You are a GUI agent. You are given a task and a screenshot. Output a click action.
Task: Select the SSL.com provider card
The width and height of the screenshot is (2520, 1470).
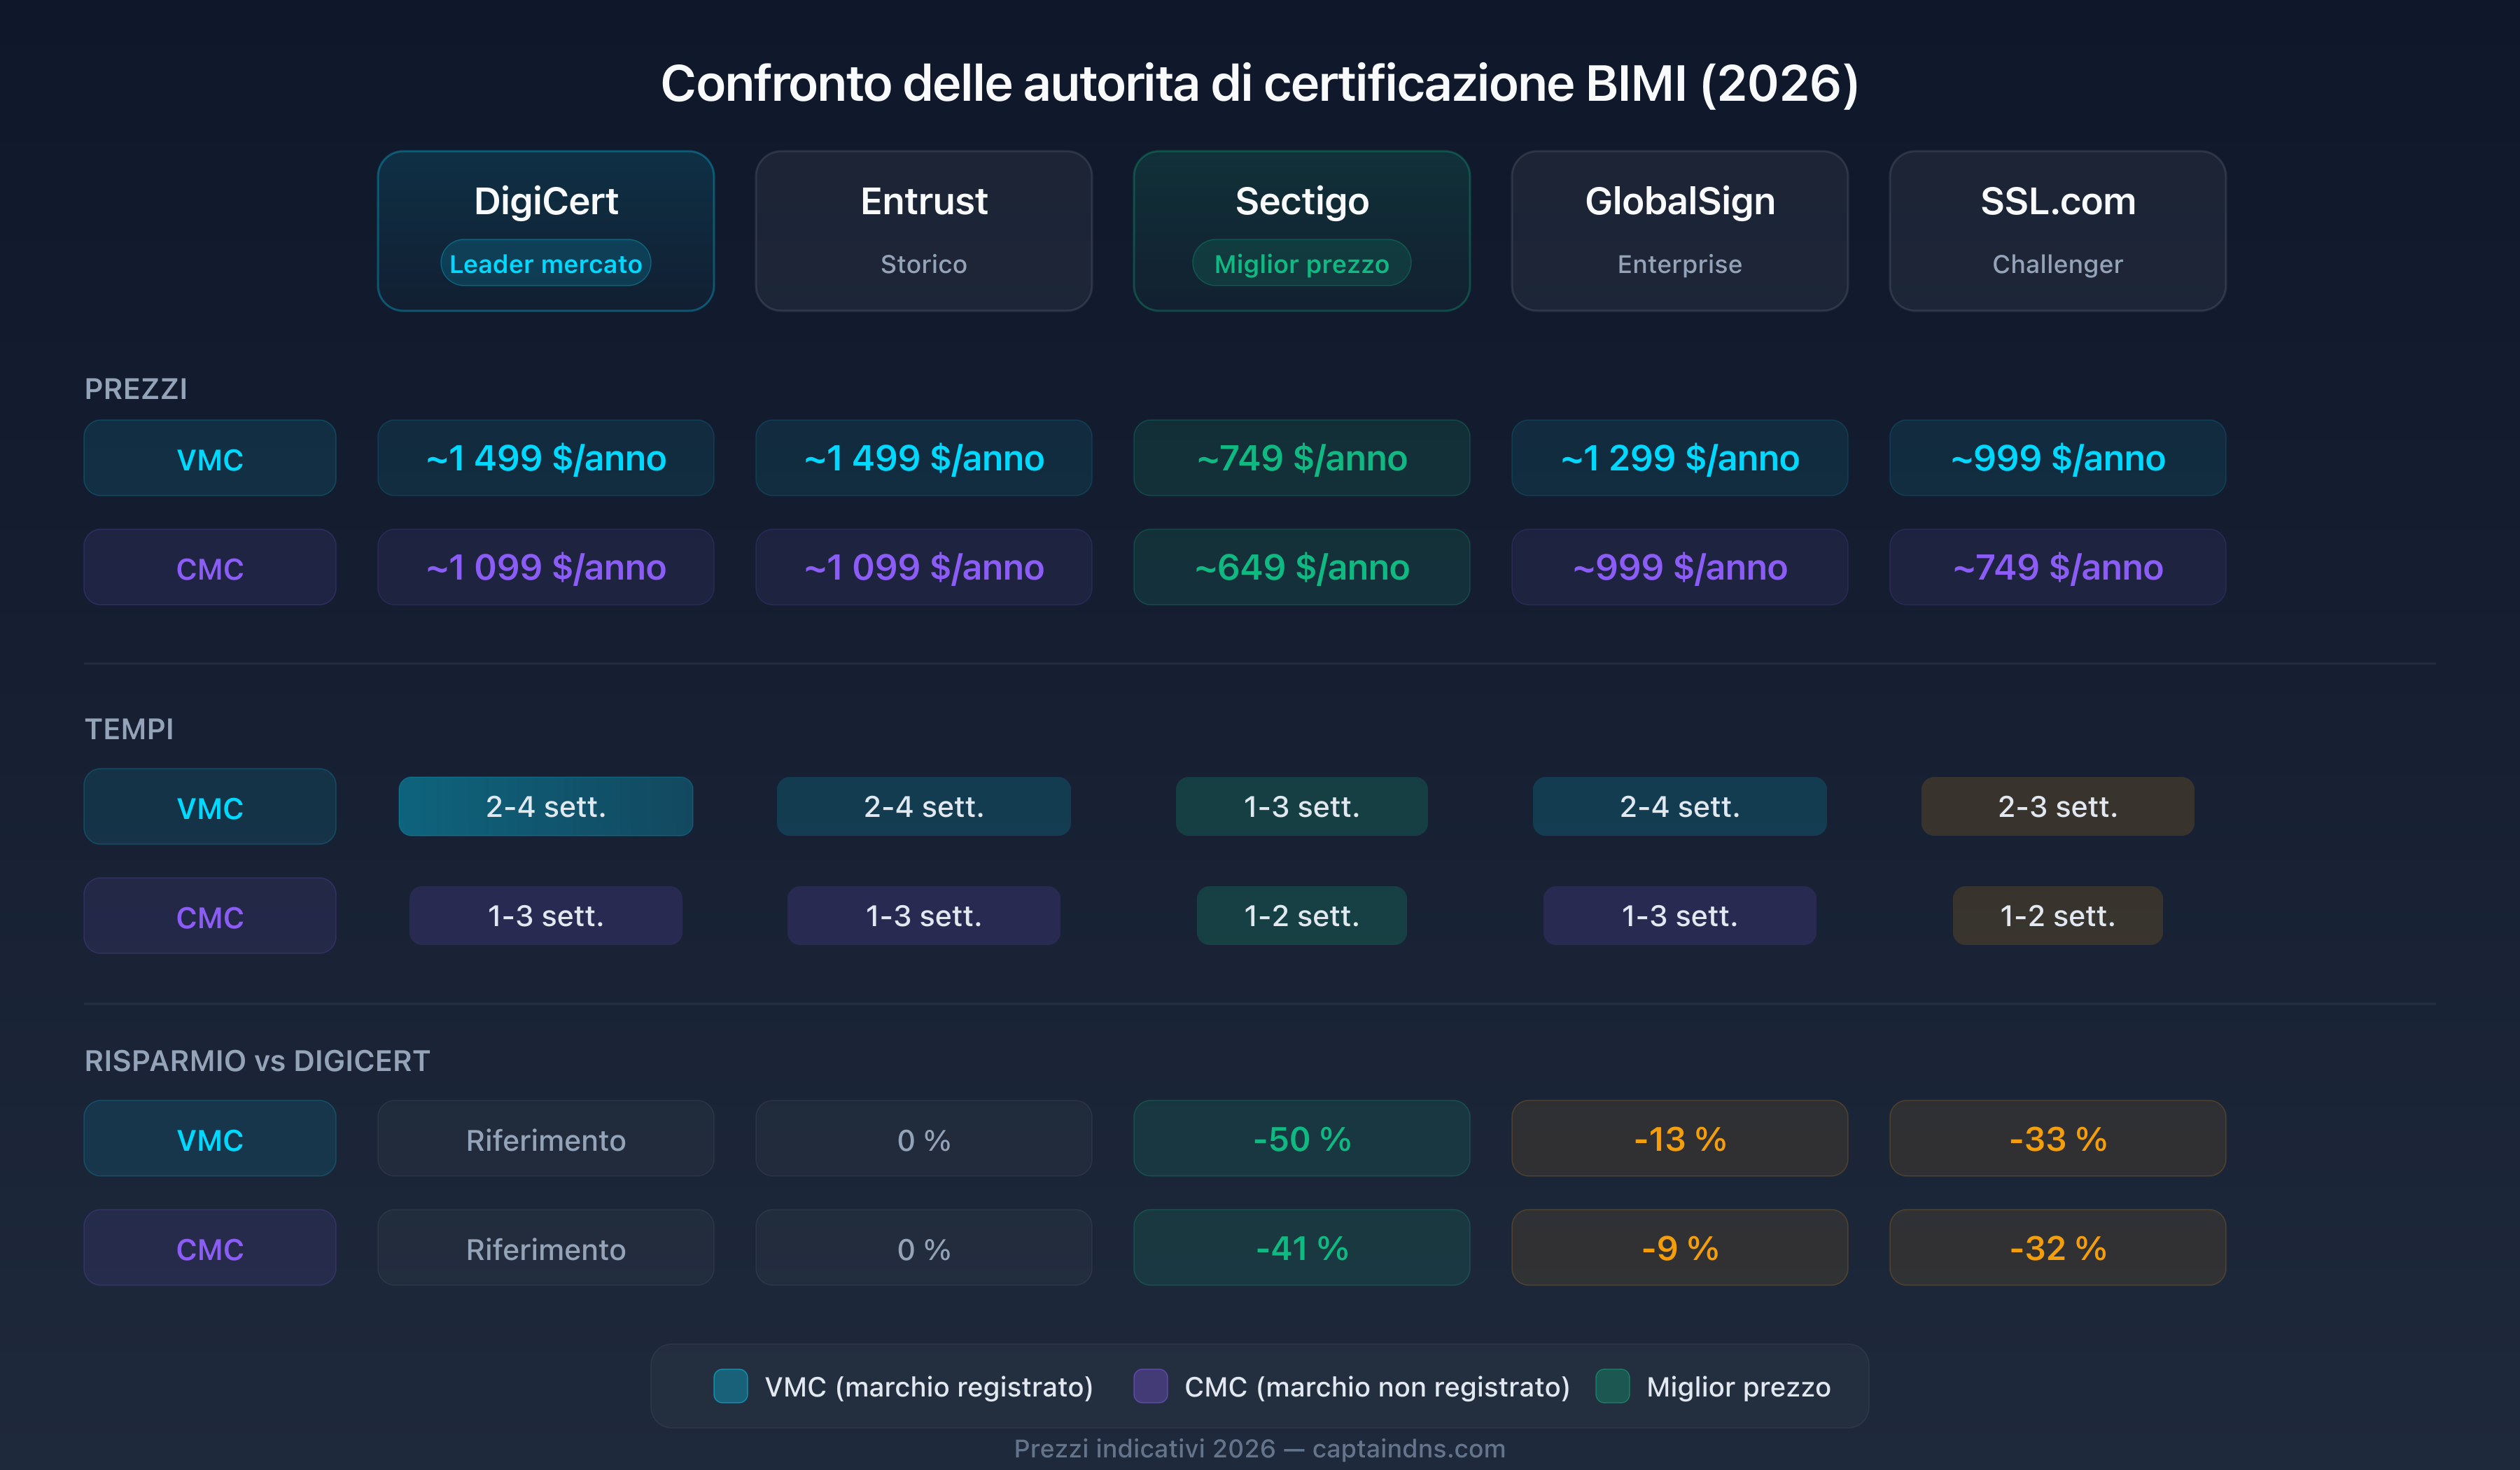click(x=2057, y=230)
